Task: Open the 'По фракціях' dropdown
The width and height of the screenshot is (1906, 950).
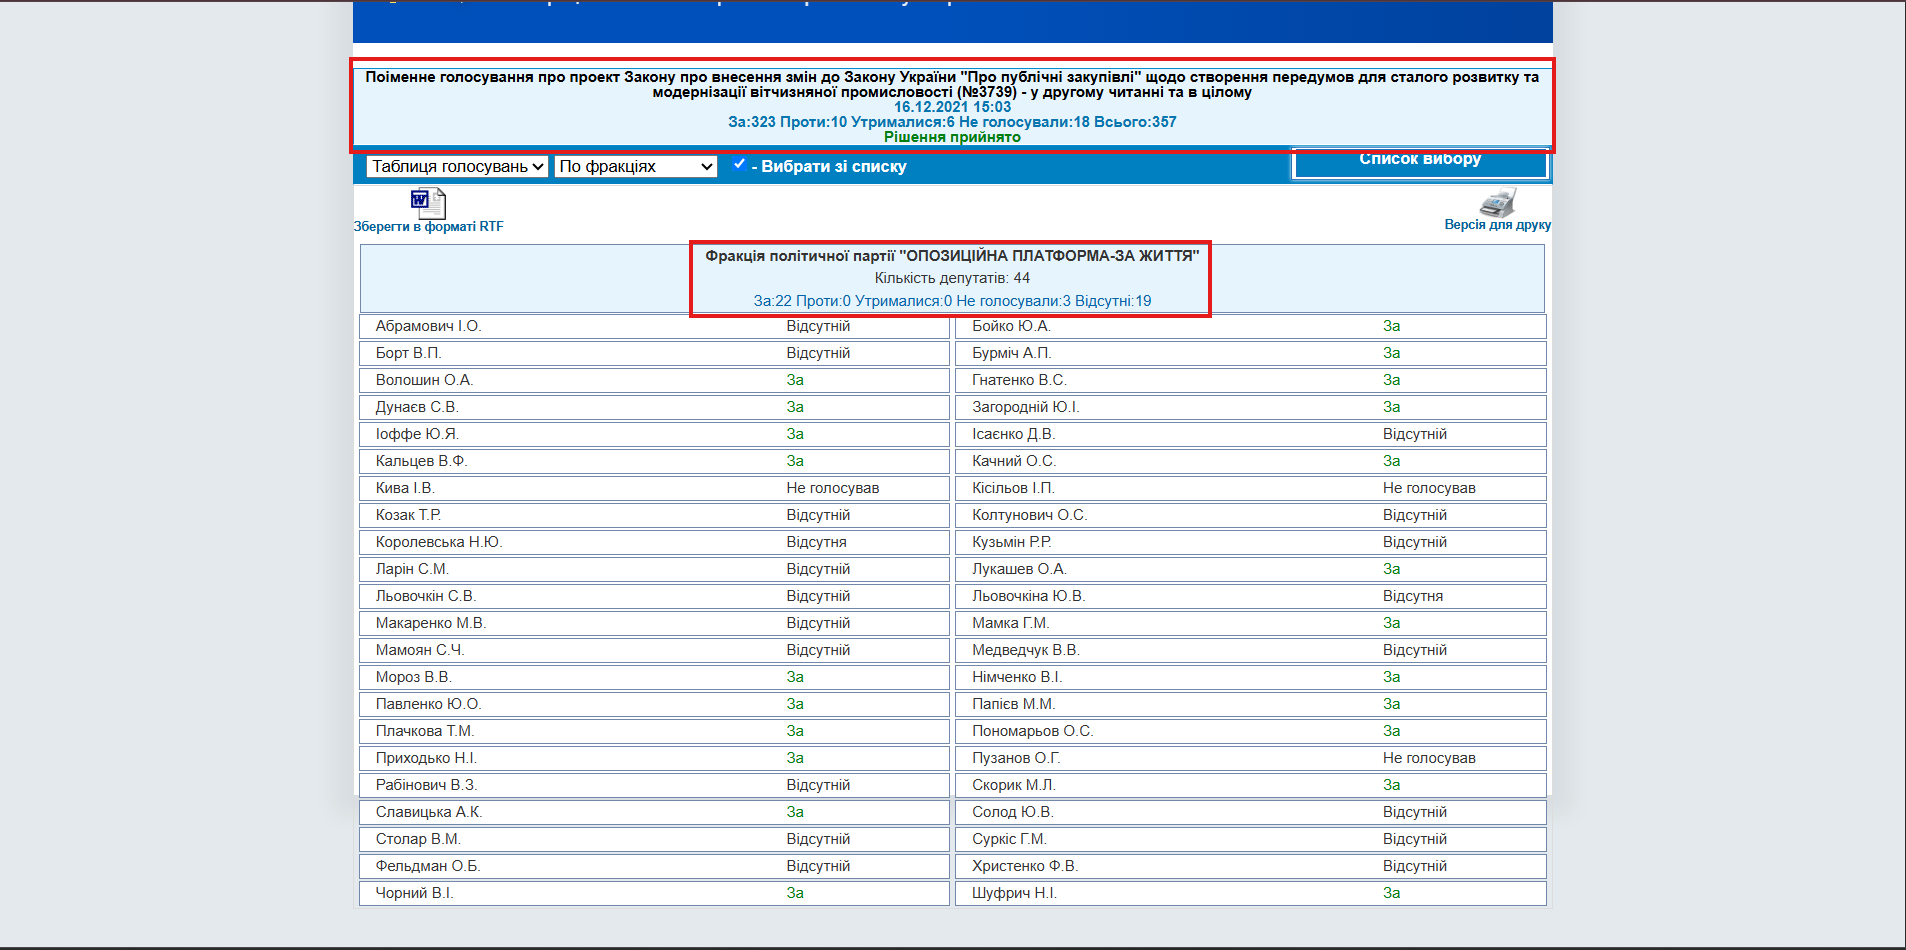Action: click(636, 166)
